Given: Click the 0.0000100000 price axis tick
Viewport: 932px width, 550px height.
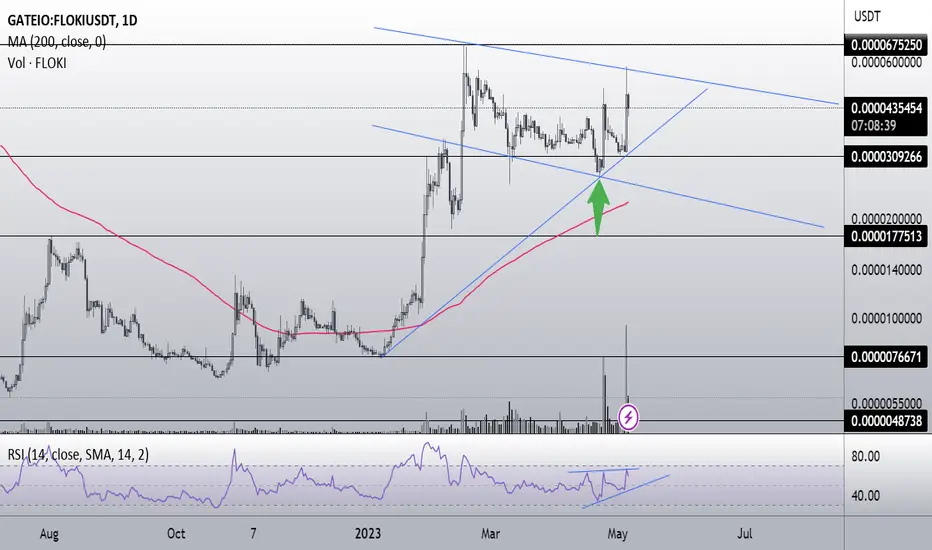Looking at the screenshot, I should (886, 319).
